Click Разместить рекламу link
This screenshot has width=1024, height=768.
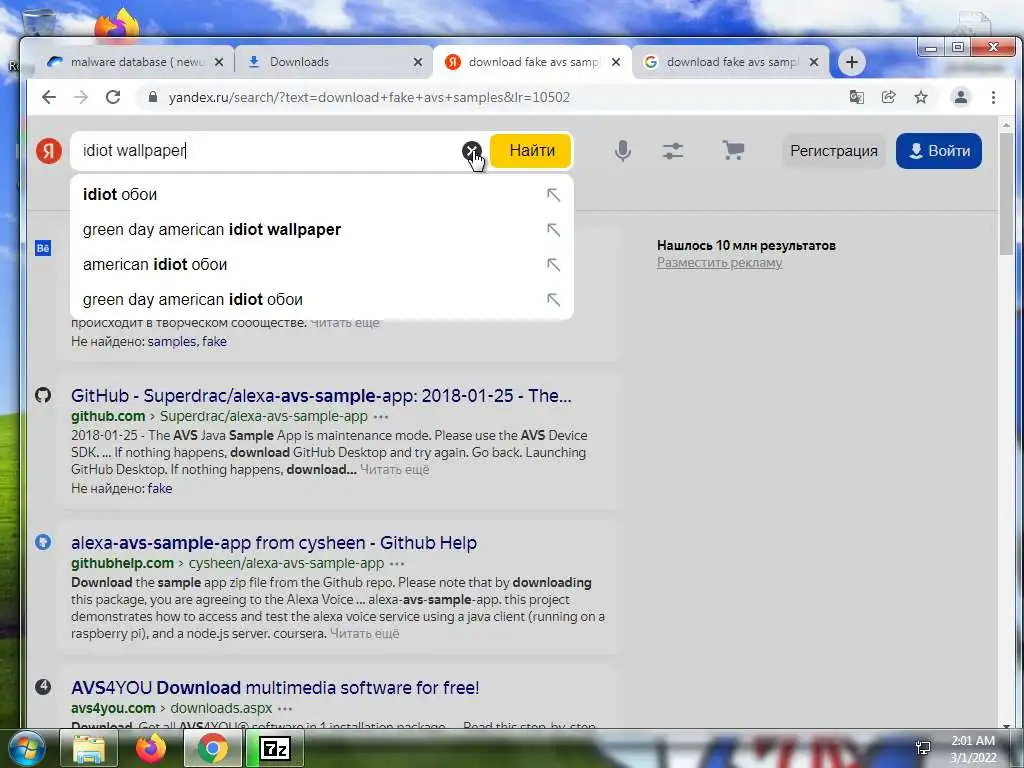pyautogui.click(x=719, y=263)
